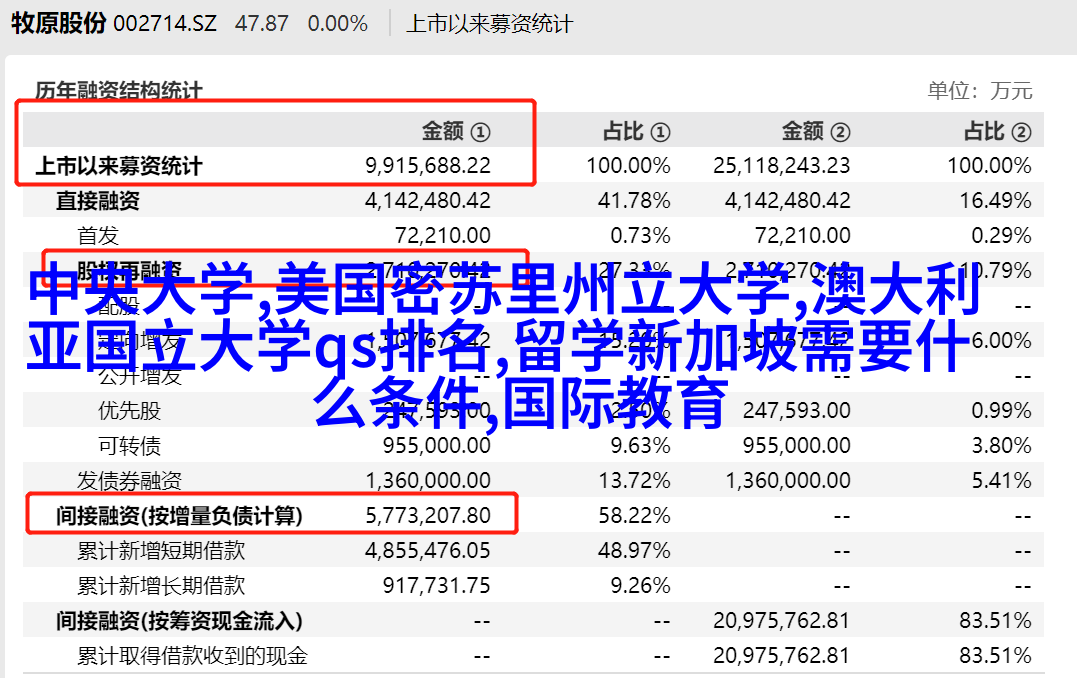
Task: Click the total amount 9,915,688.22
Action: (428, 166)
